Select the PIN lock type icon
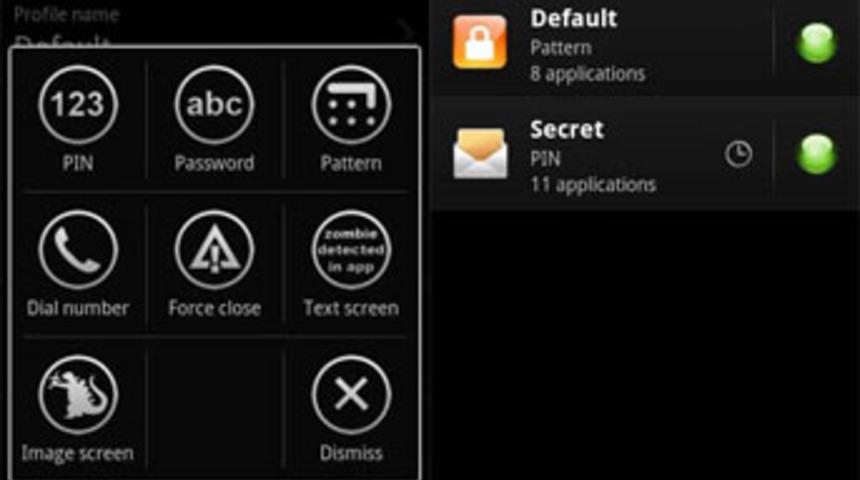 pos(78,104)
